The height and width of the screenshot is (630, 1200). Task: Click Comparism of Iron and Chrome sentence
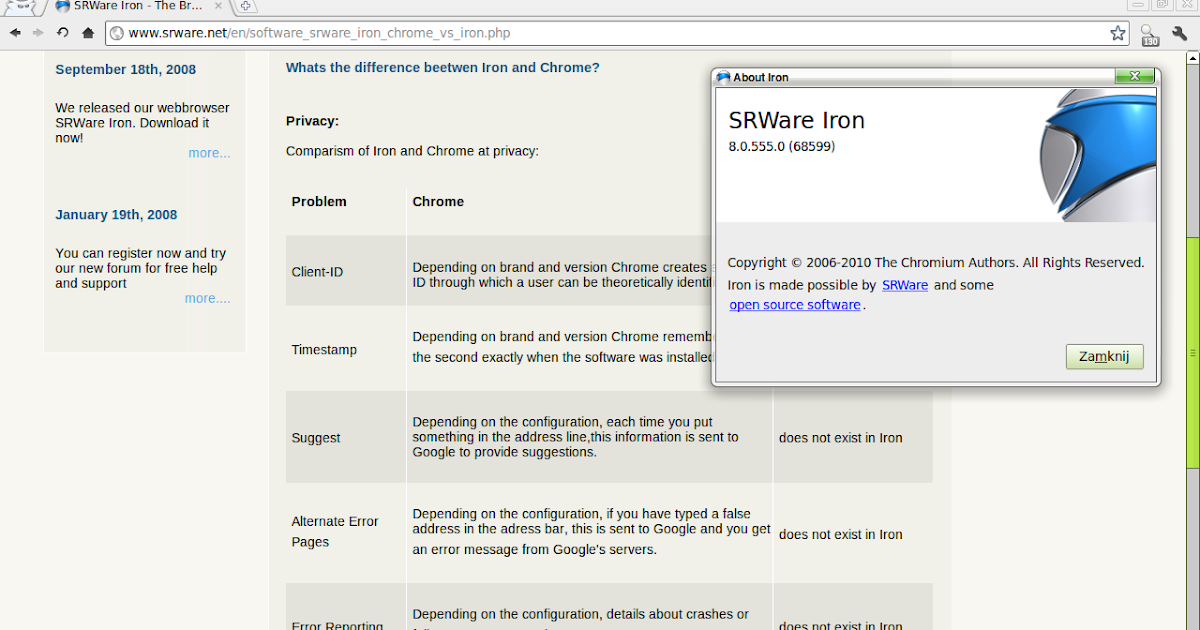(412, 152)
